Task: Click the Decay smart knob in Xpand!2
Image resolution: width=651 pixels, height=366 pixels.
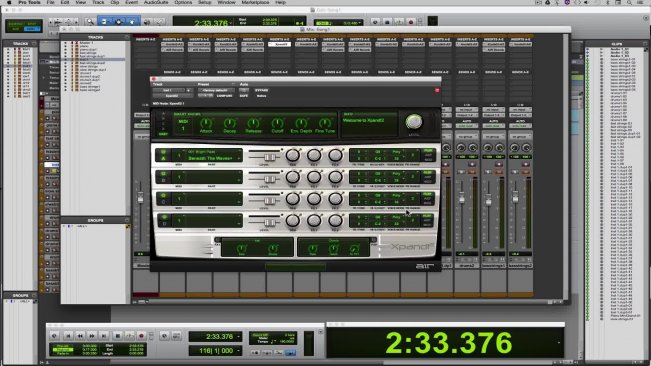Action: (230, 123)
